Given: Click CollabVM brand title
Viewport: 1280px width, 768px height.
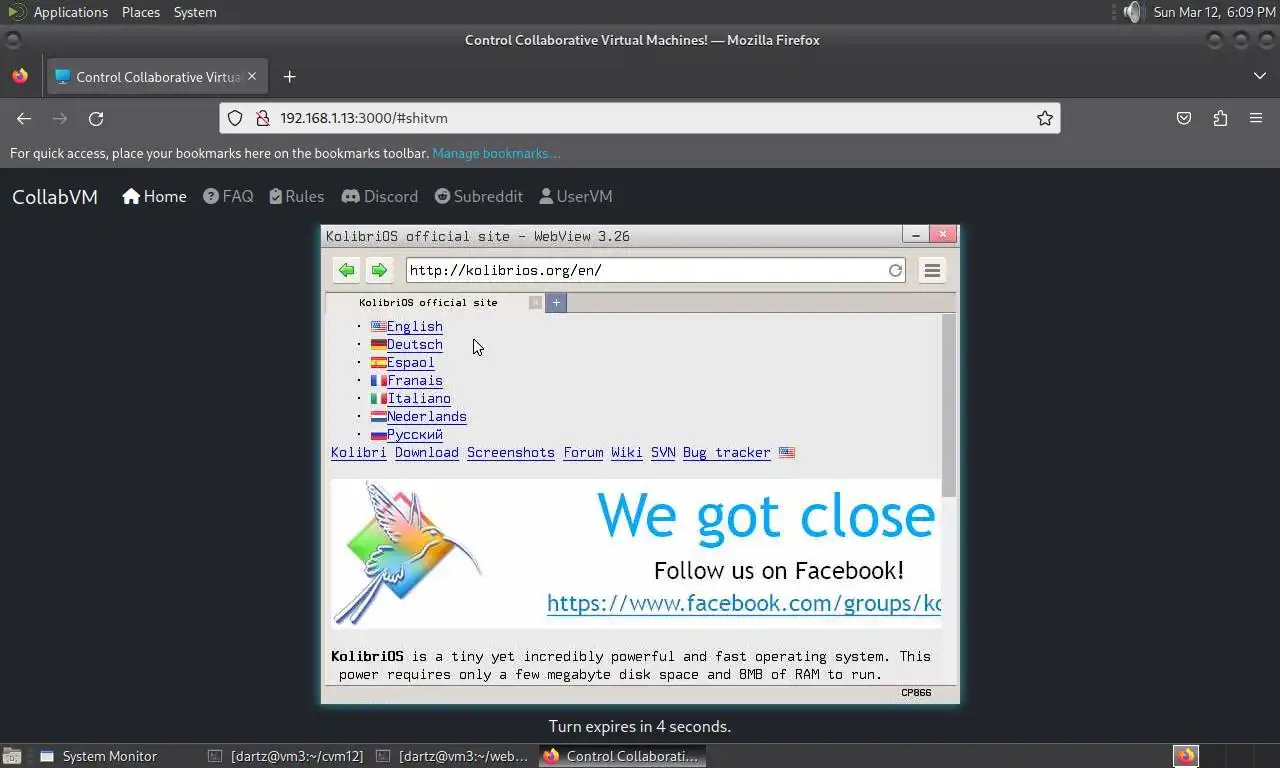Looking at the screenshot, I should coord(55,197).
